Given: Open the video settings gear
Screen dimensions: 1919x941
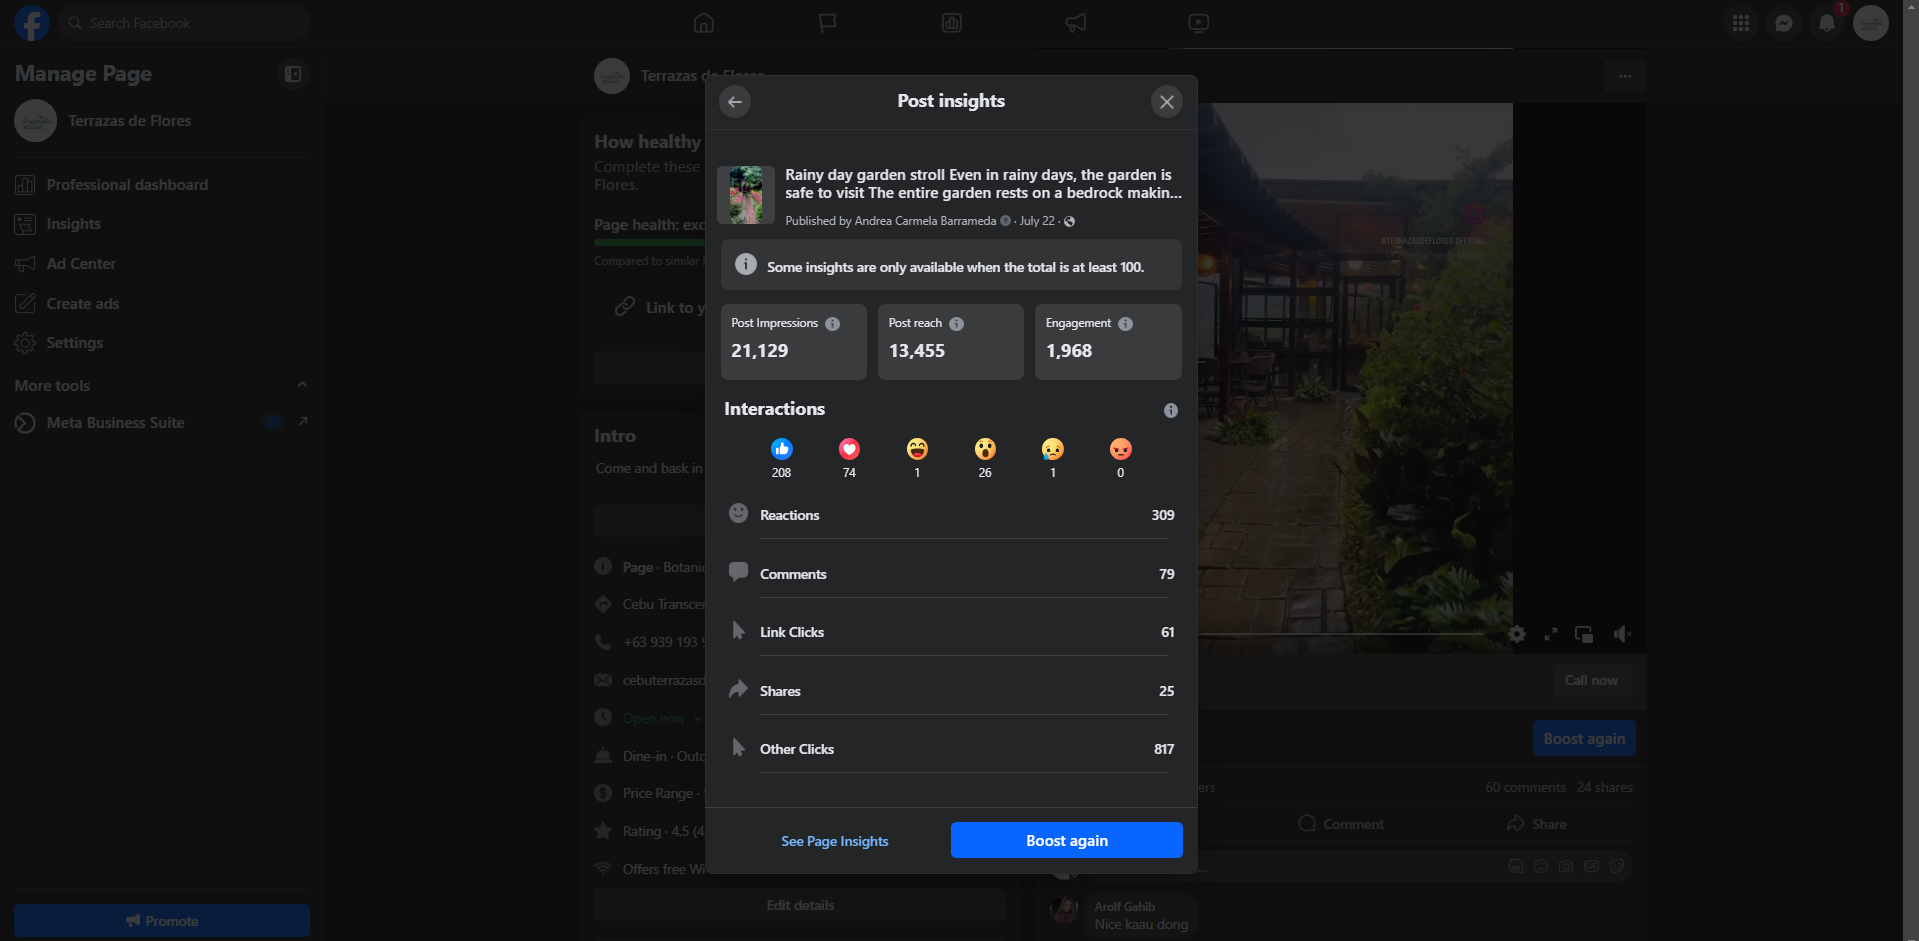Looking at the screenshot, I should pyautogui.click(x=1517, y=634).
